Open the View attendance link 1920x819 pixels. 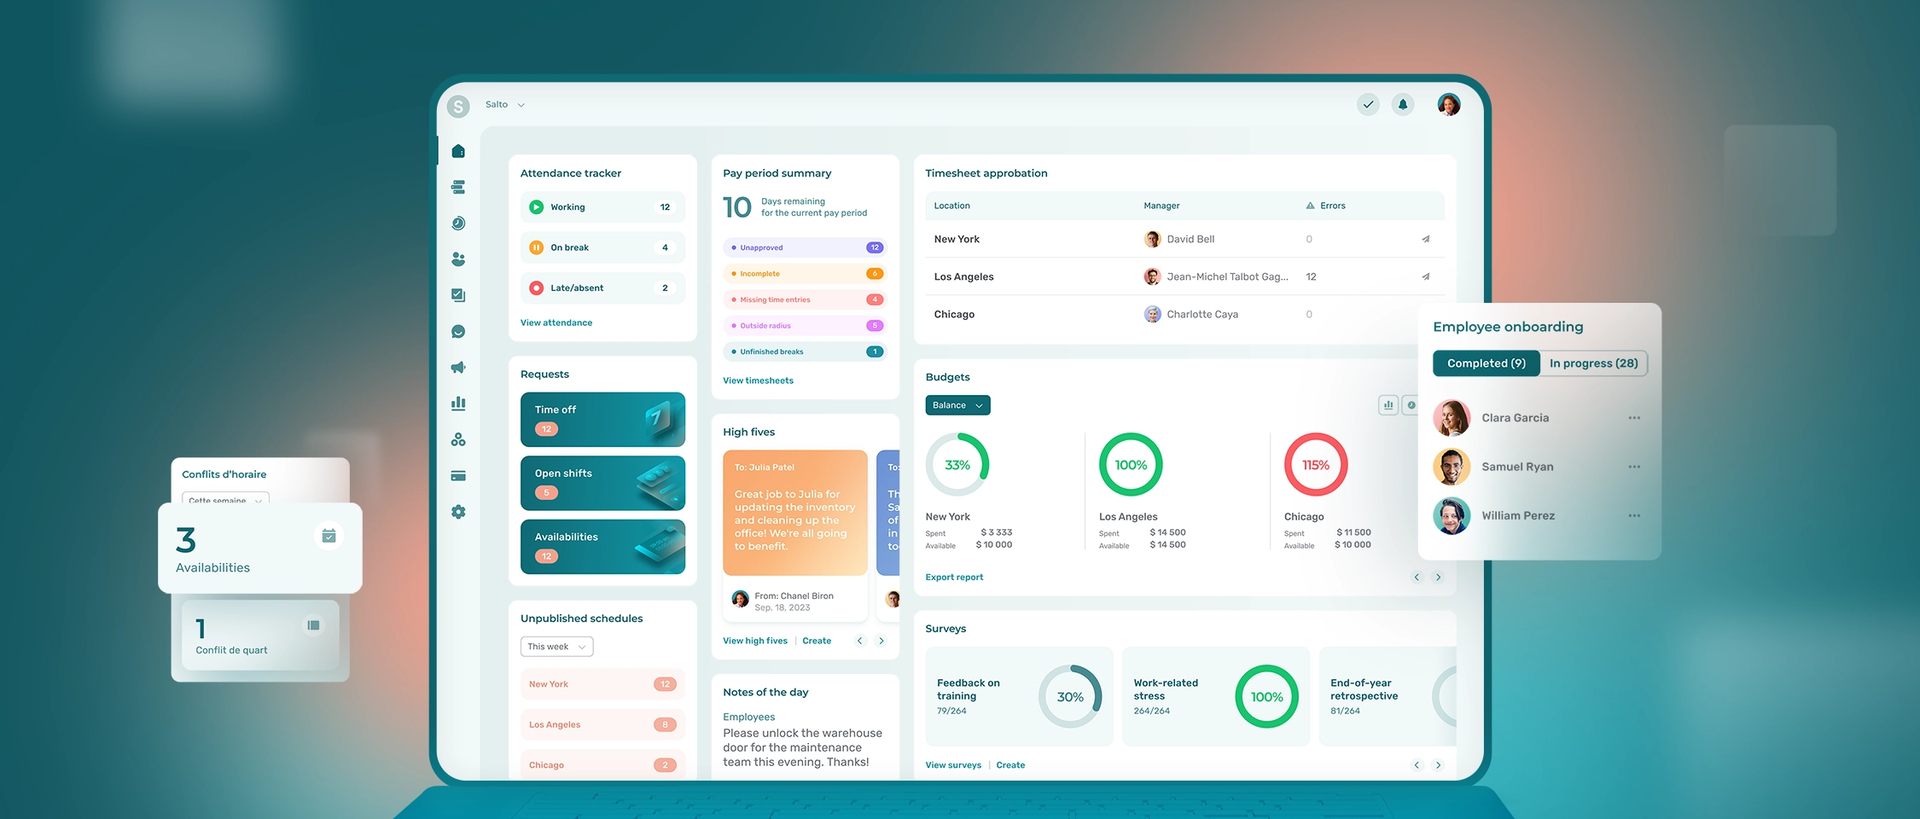point(556,323)
